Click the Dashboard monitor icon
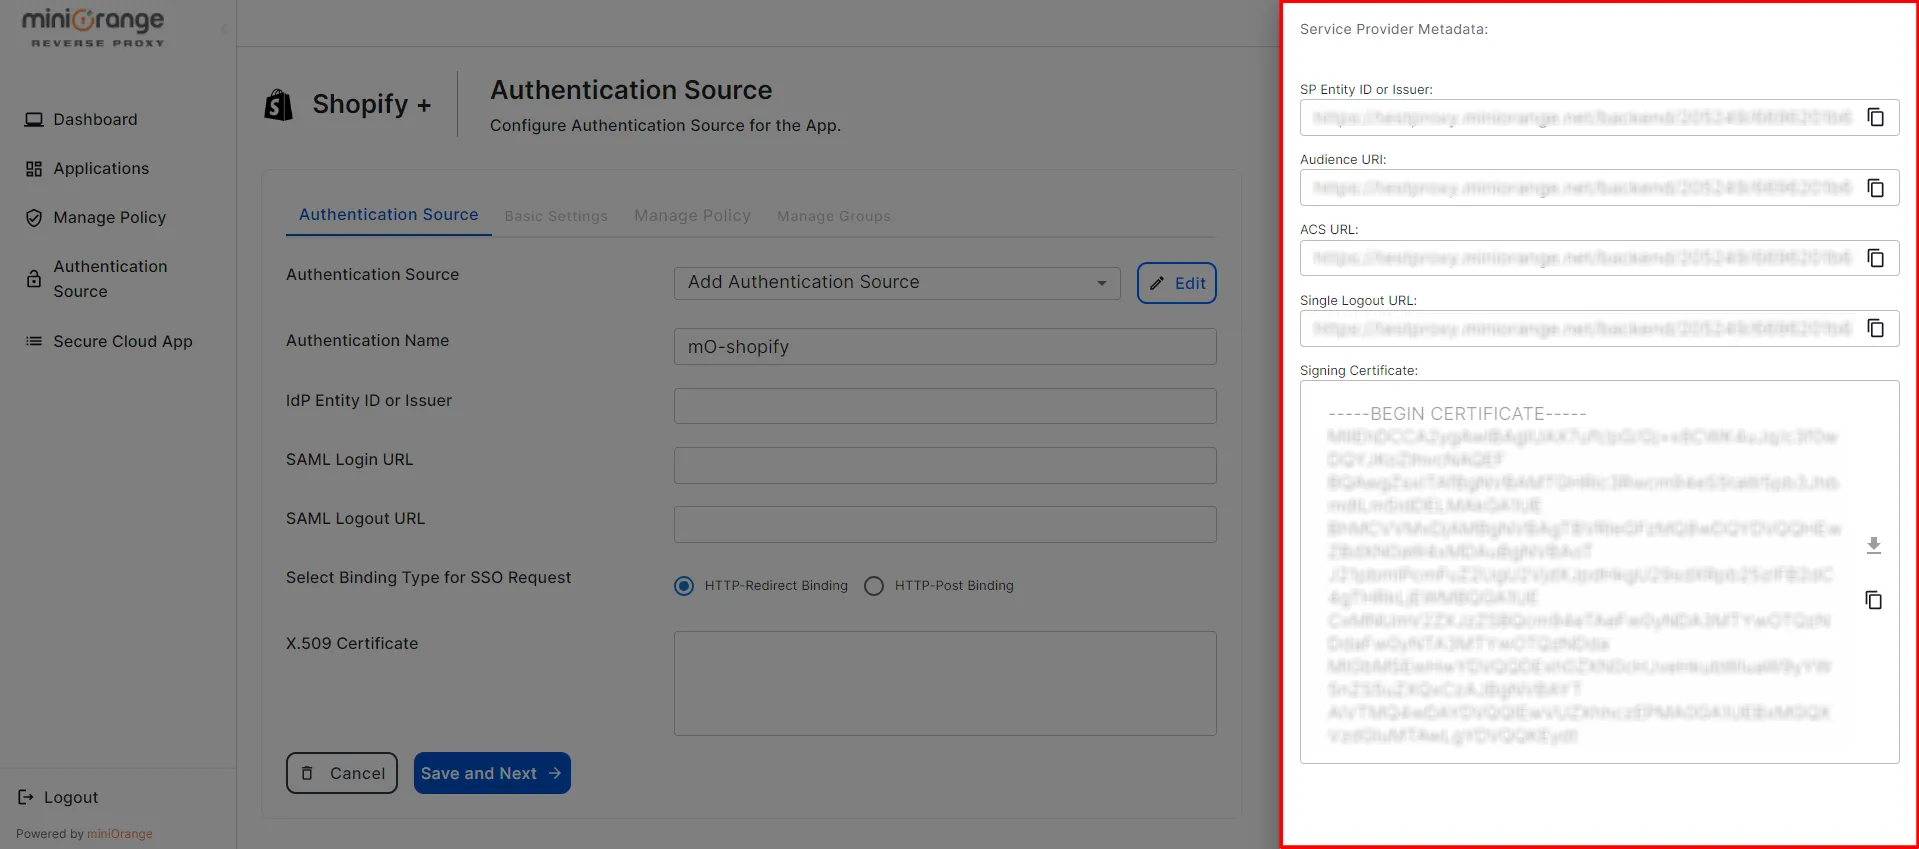The image size is (1919, 849). click(34, 120)
